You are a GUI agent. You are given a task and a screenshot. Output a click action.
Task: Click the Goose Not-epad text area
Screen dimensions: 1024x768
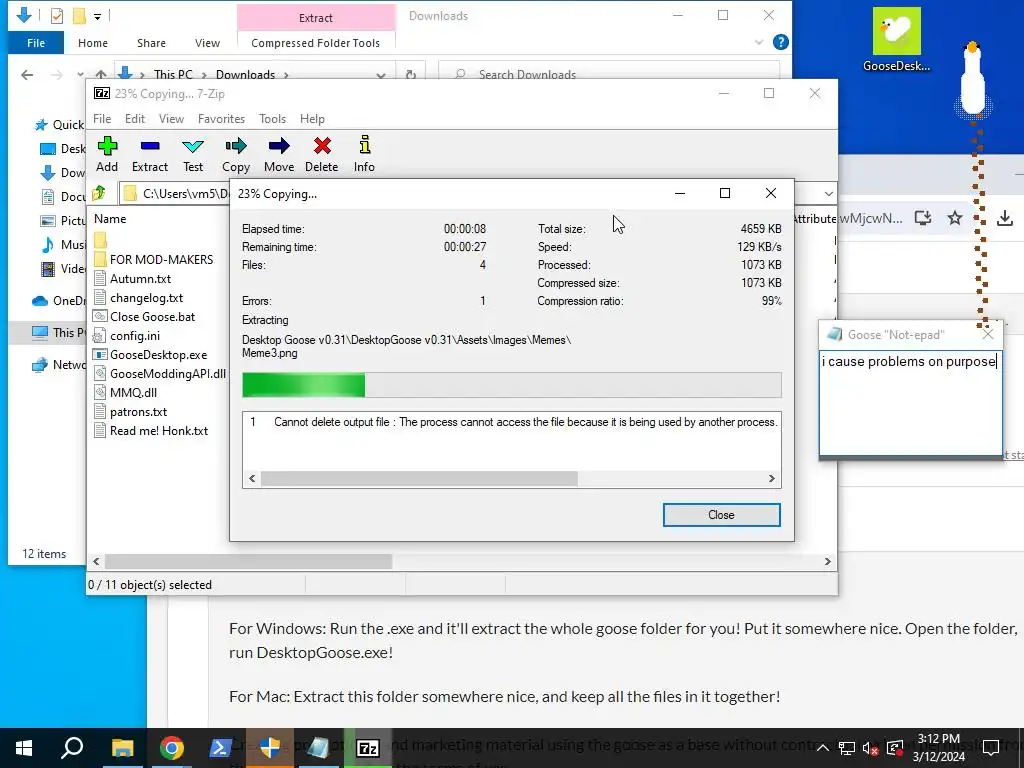[x=910, y=403]
